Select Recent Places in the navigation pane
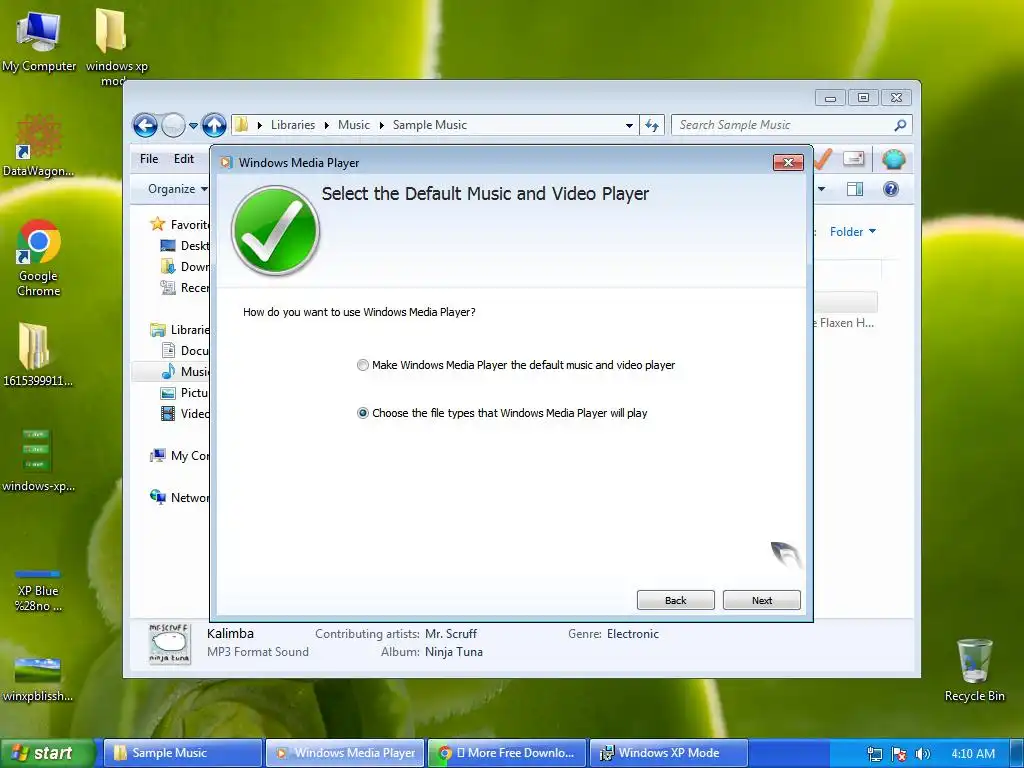 point(185,287)
